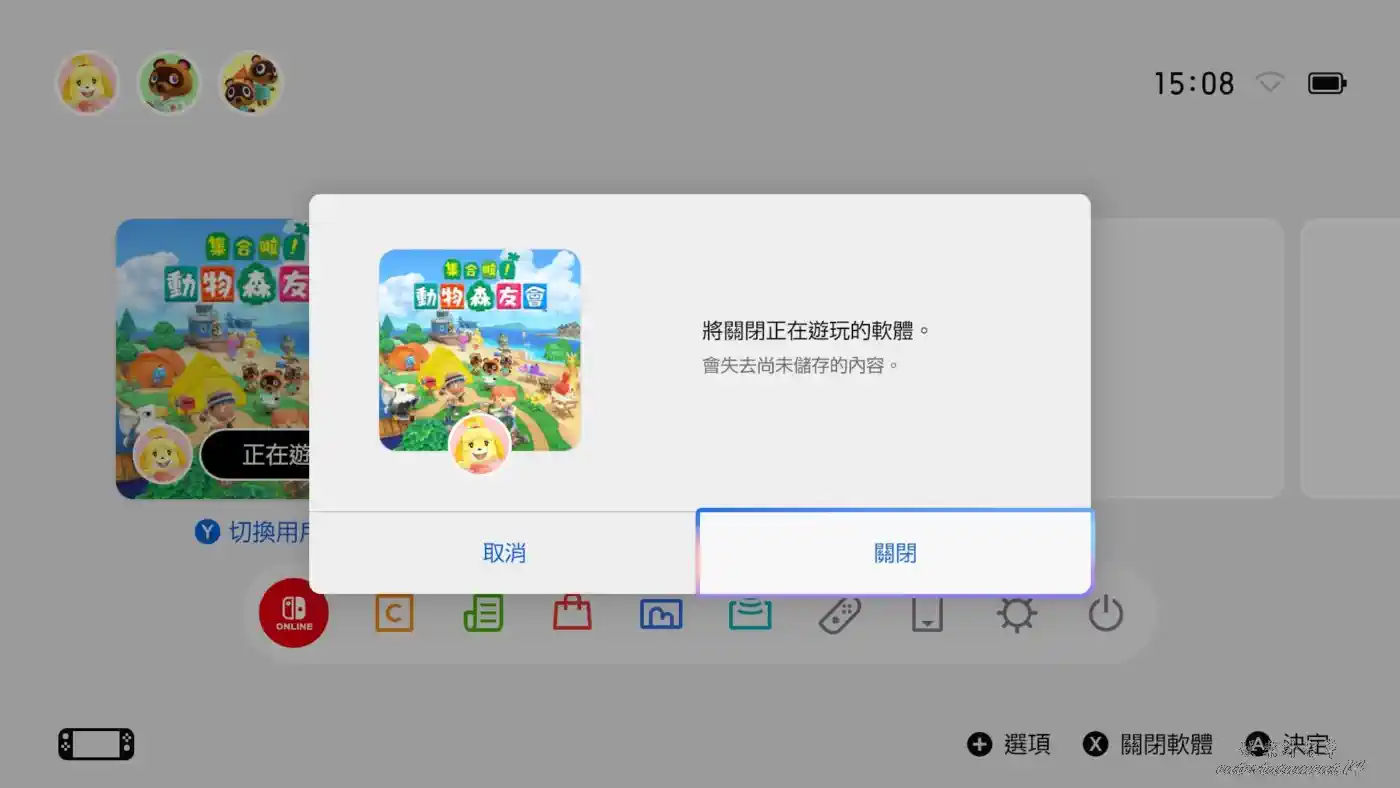Click the 關閉軟體 close software hint

tap(1149, 745)
